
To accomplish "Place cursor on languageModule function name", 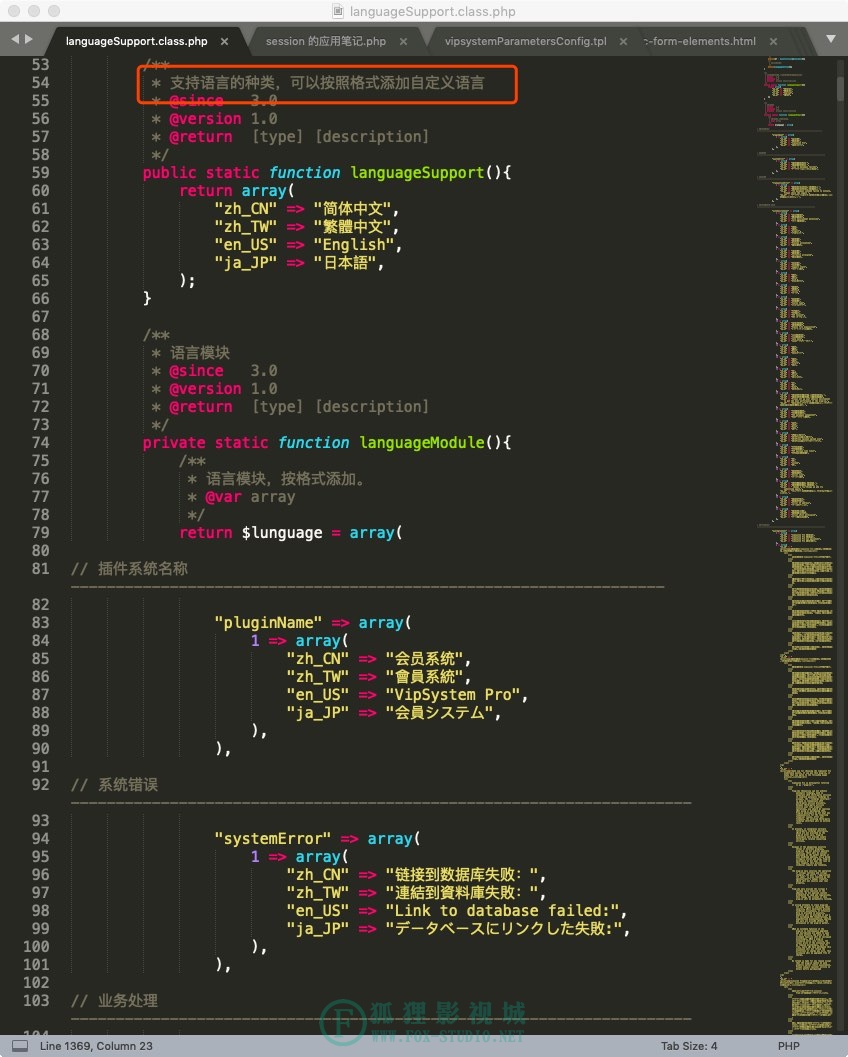I will click(422, 443).
